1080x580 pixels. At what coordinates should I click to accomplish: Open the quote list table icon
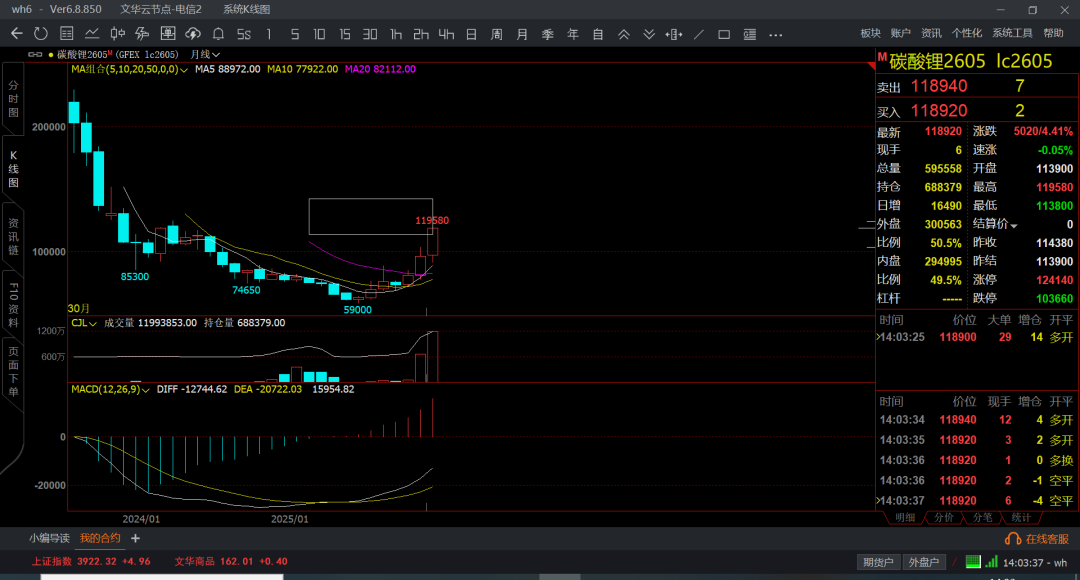click(x=67, y=34)
